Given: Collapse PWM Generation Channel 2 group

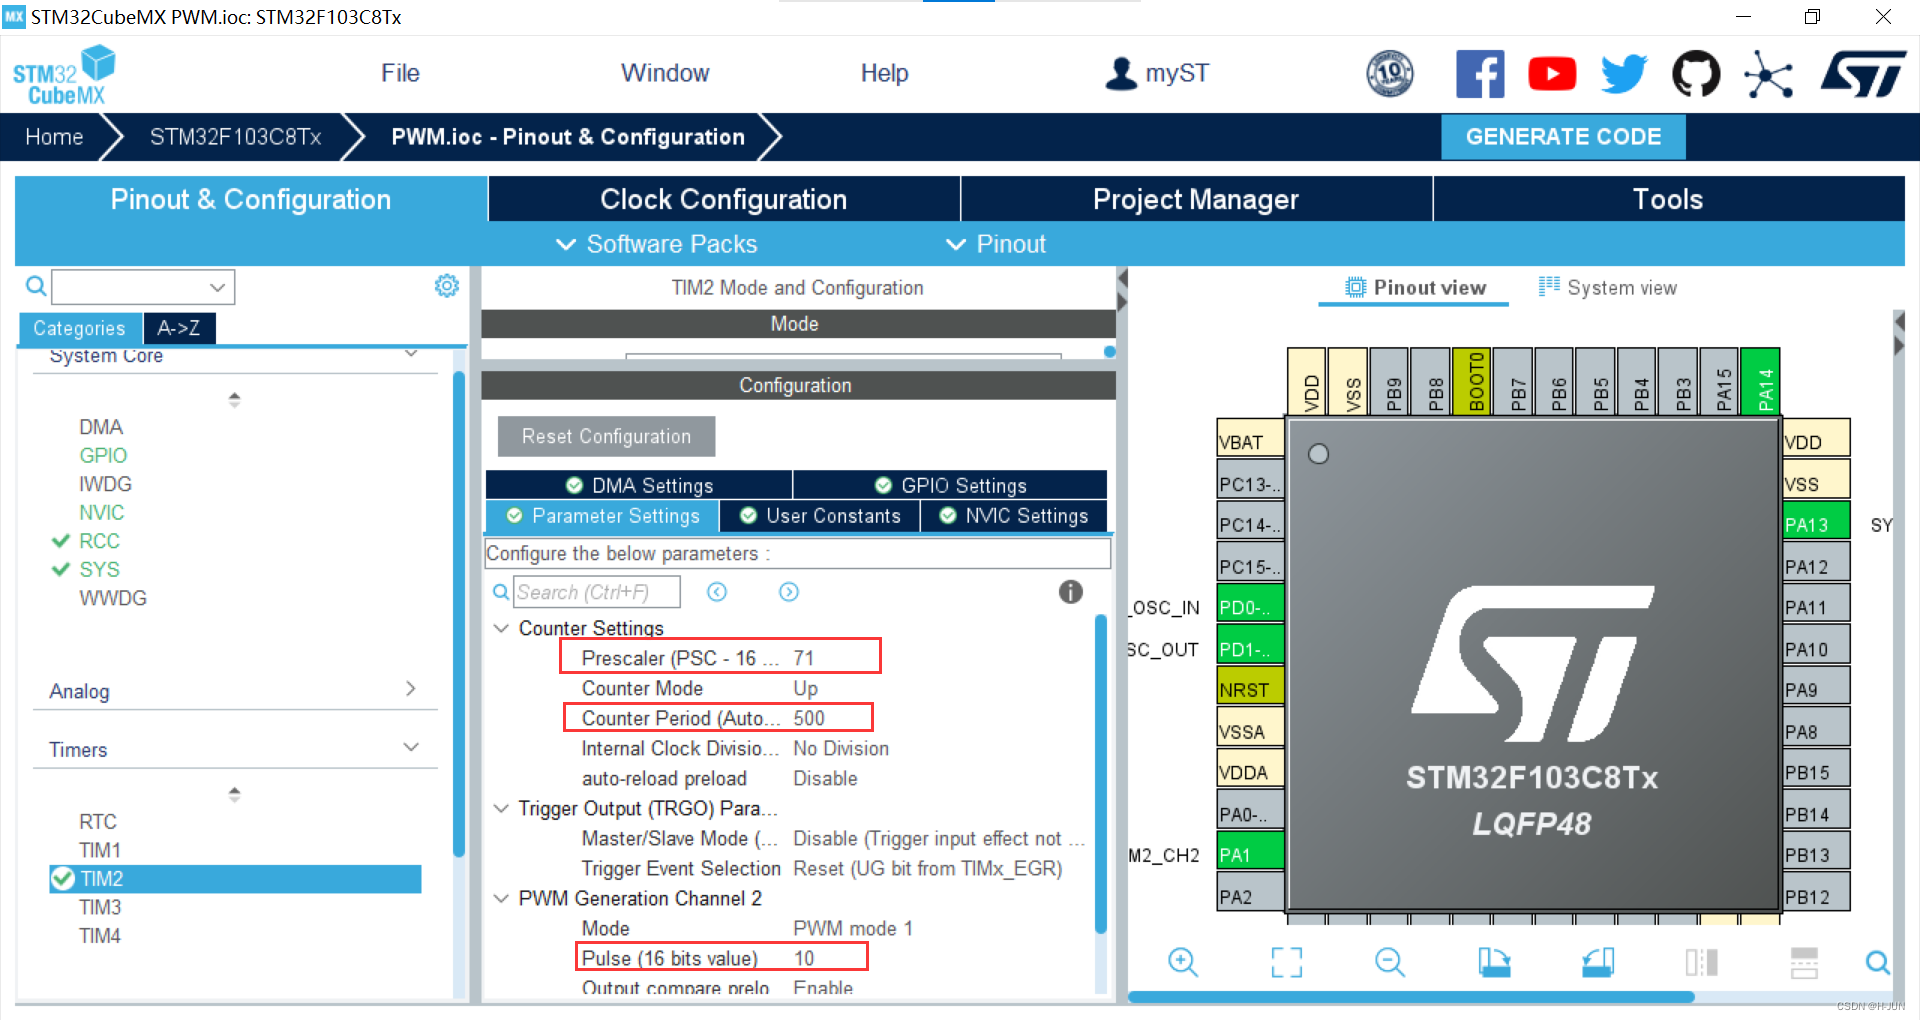Looking at the screenshot, I should tap(501, 898).
